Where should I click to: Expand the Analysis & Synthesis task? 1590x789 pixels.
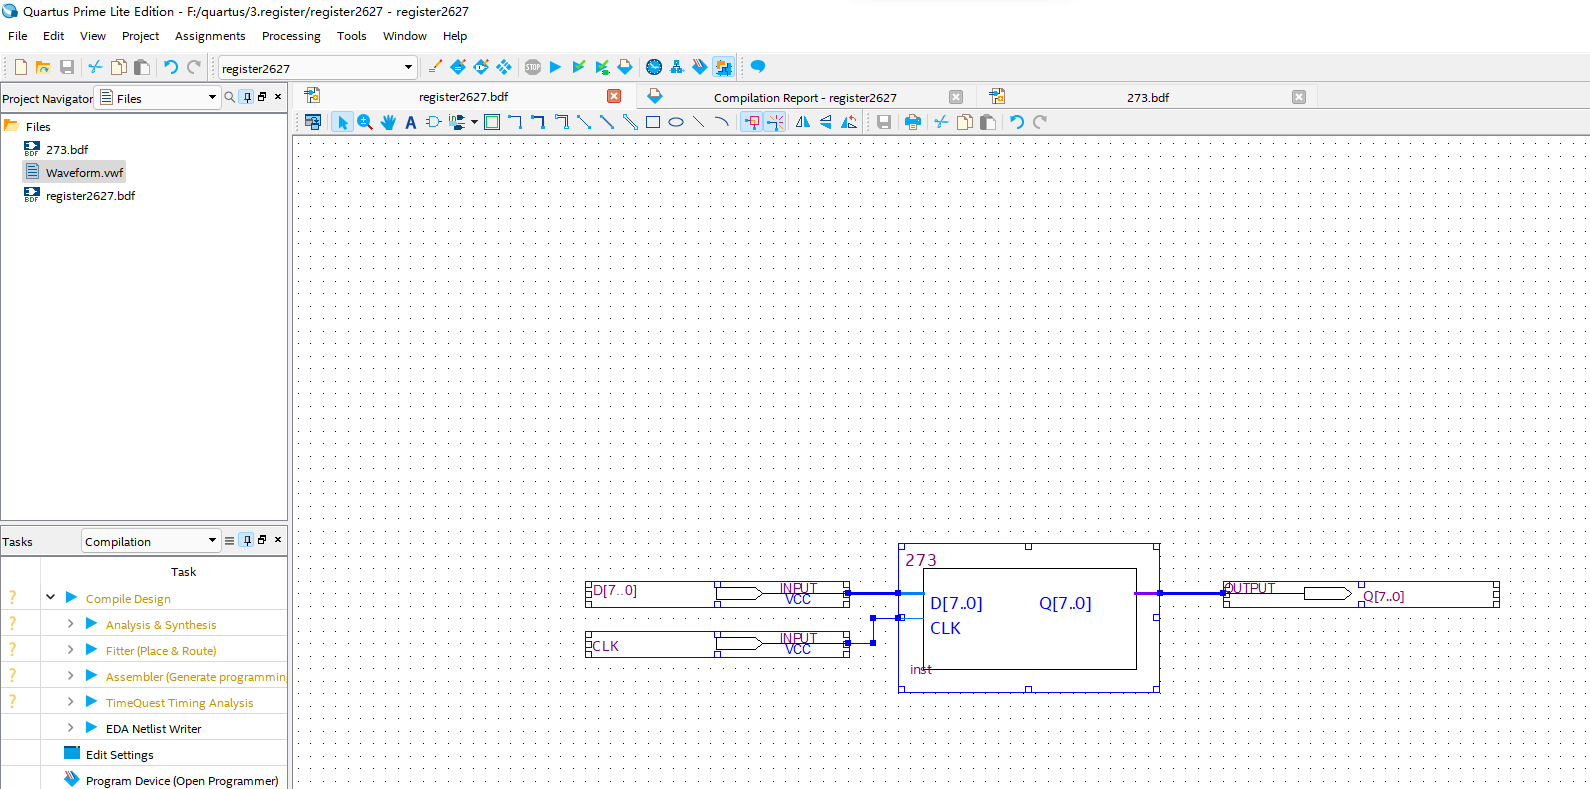(x=70, y=624)
